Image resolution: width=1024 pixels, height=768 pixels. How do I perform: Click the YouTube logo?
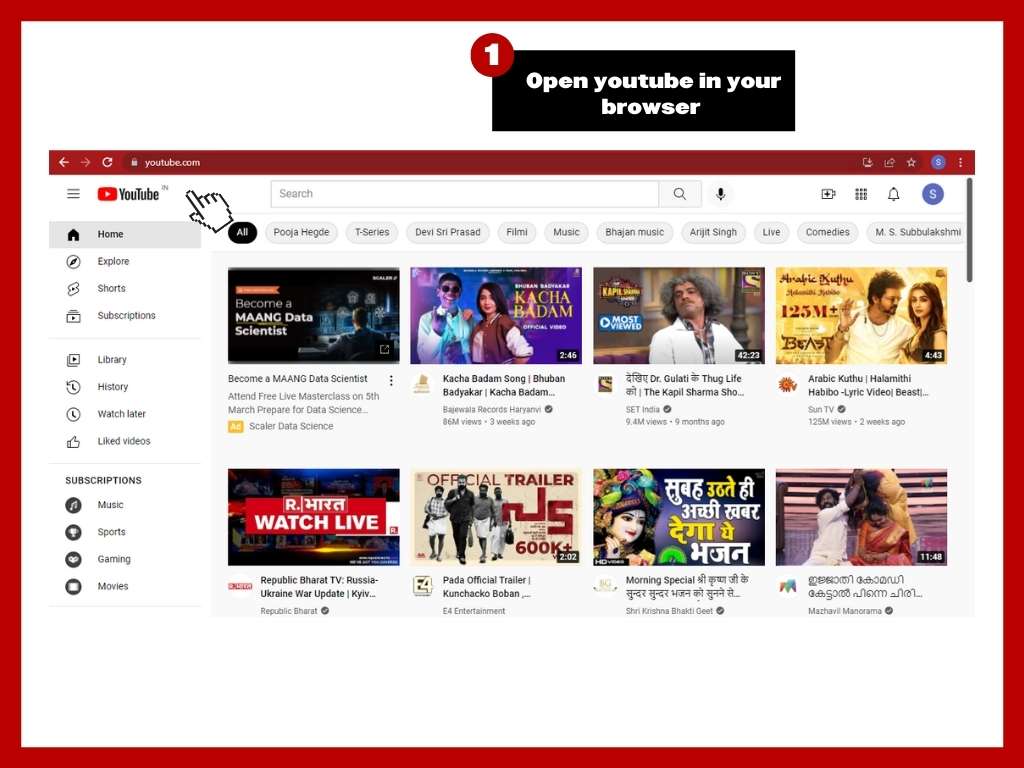(x=129, y=194)
